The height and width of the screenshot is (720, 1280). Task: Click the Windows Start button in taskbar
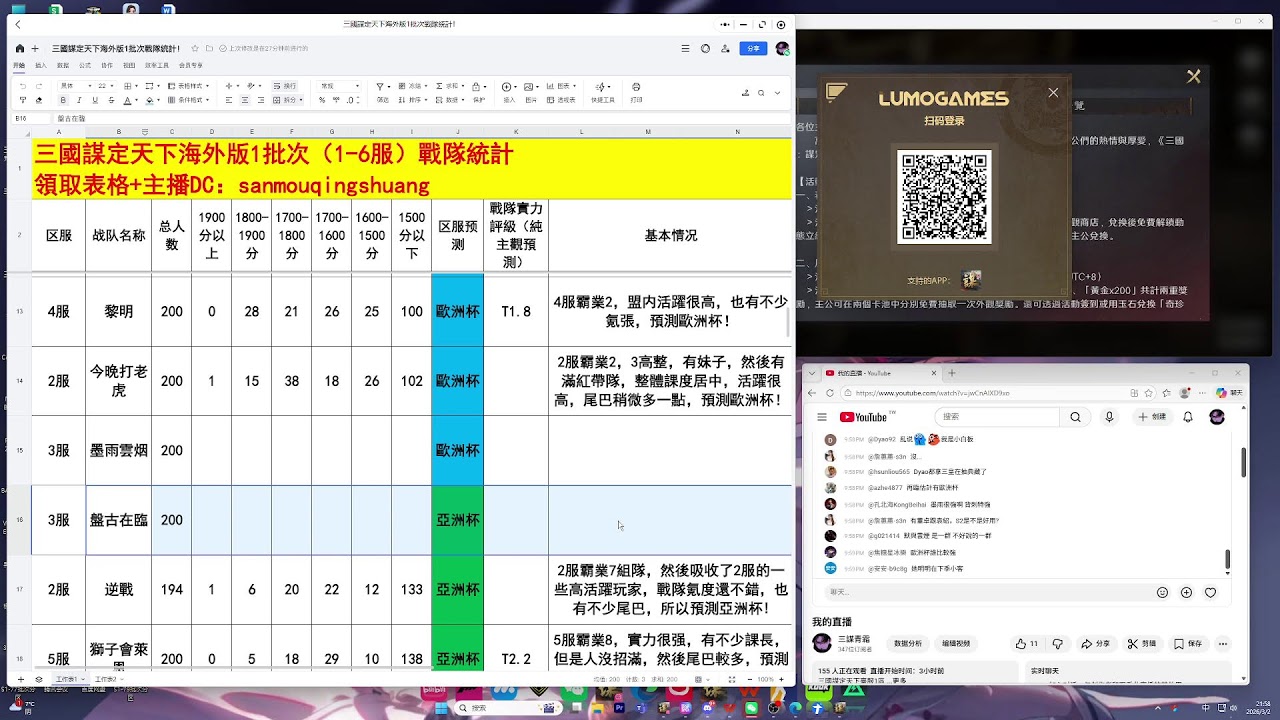pyautogui.click(x=441, y=708)
